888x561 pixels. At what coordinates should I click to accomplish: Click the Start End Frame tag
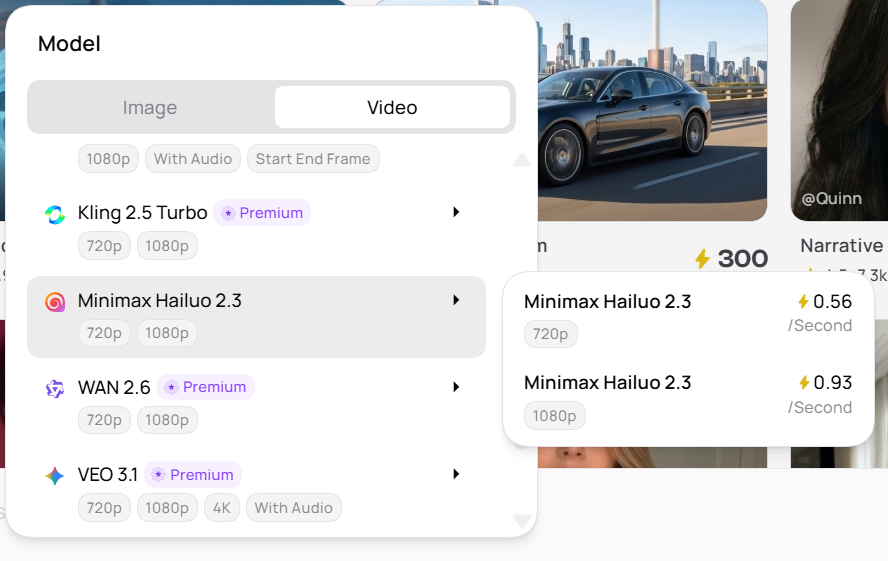tap(313, 159)
